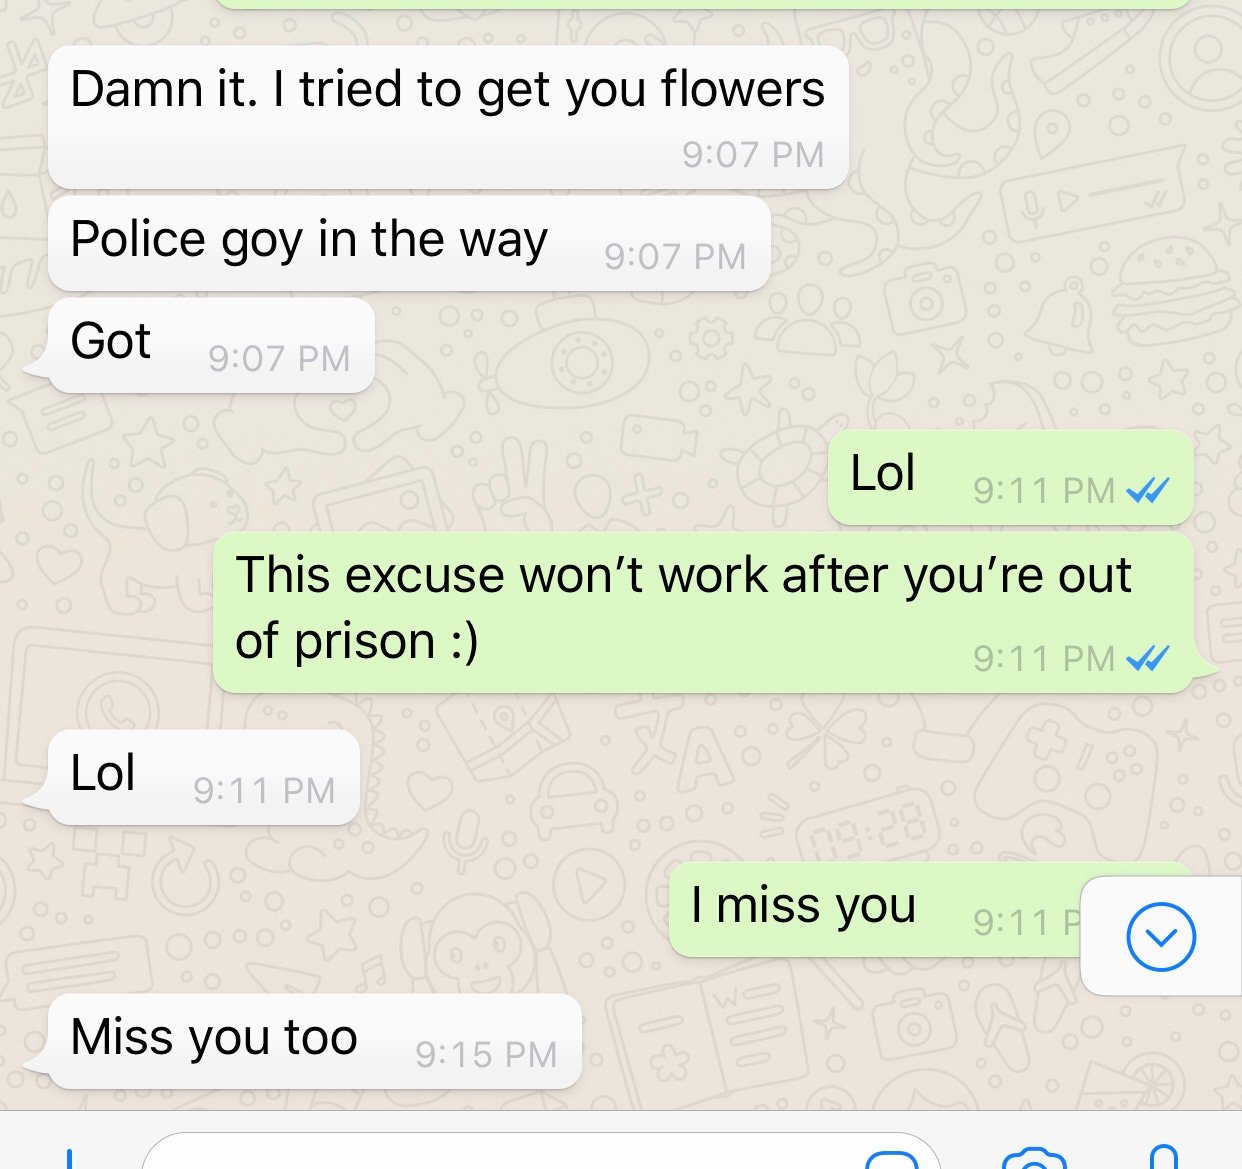Tap the 9:15 PM timestamp

(486, 1055)
